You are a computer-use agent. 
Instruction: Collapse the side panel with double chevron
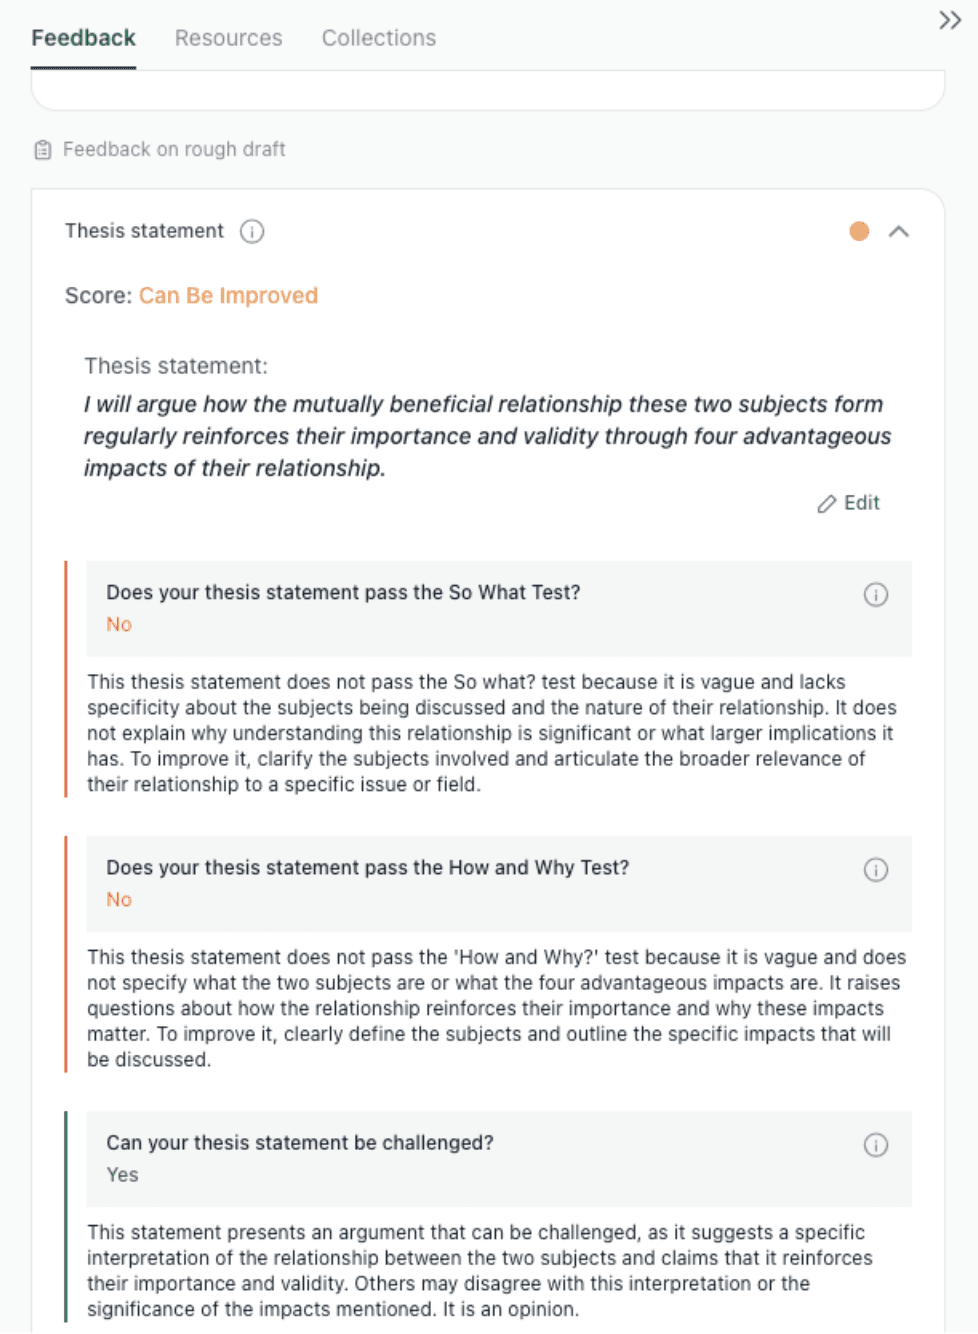(x=949, y=20)
